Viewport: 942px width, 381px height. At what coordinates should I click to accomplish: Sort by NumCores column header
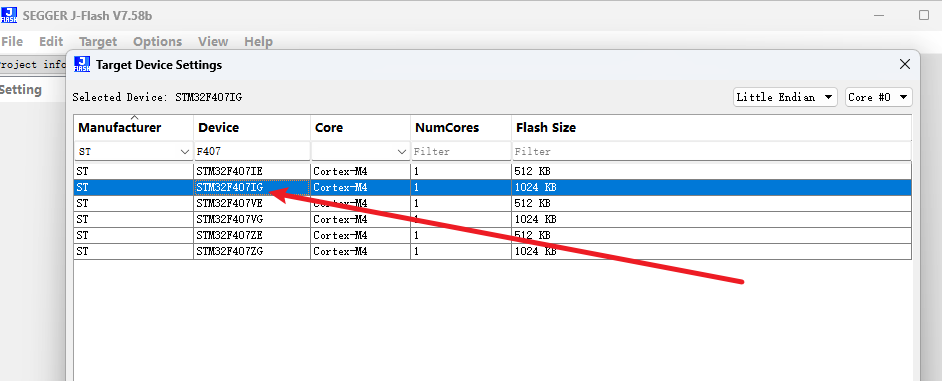pos(461,127)
